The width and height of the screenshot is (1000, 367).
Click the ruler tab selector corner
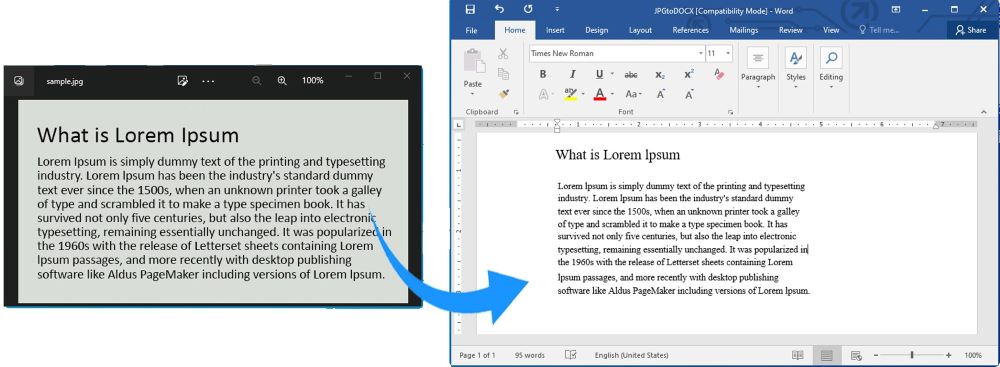[459, 125]
